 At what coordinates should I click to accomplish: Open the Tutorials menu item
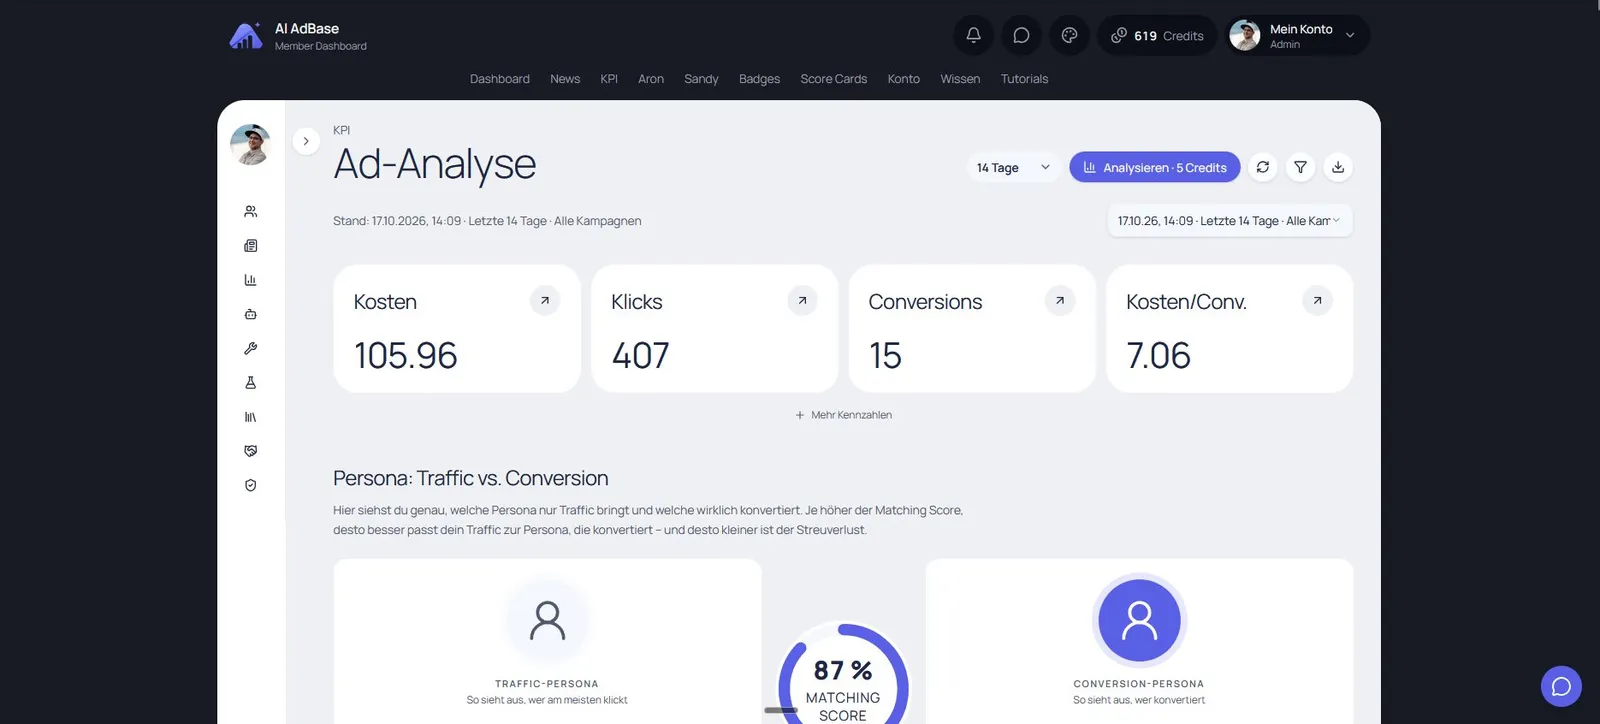[x=1024, y=79]
